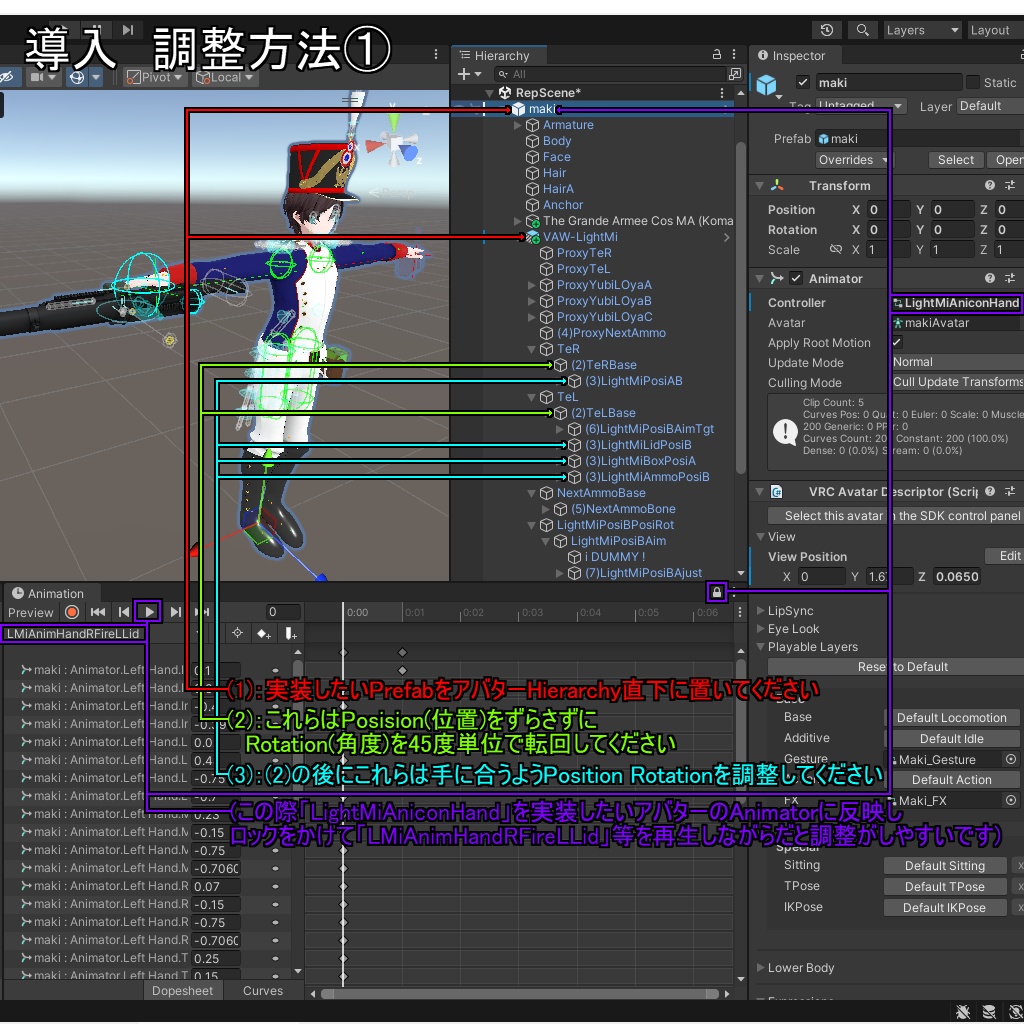The width and height of the screenshot is (1024, 1024).
Task: Click Position X field
Action: coord(888,210)
